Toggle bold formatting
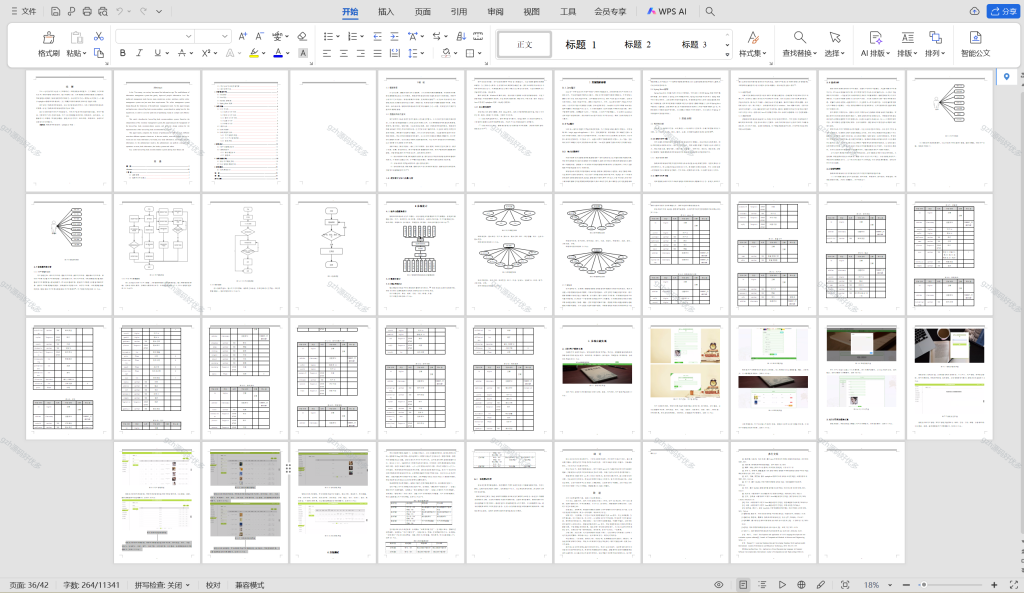 point(122,53)
